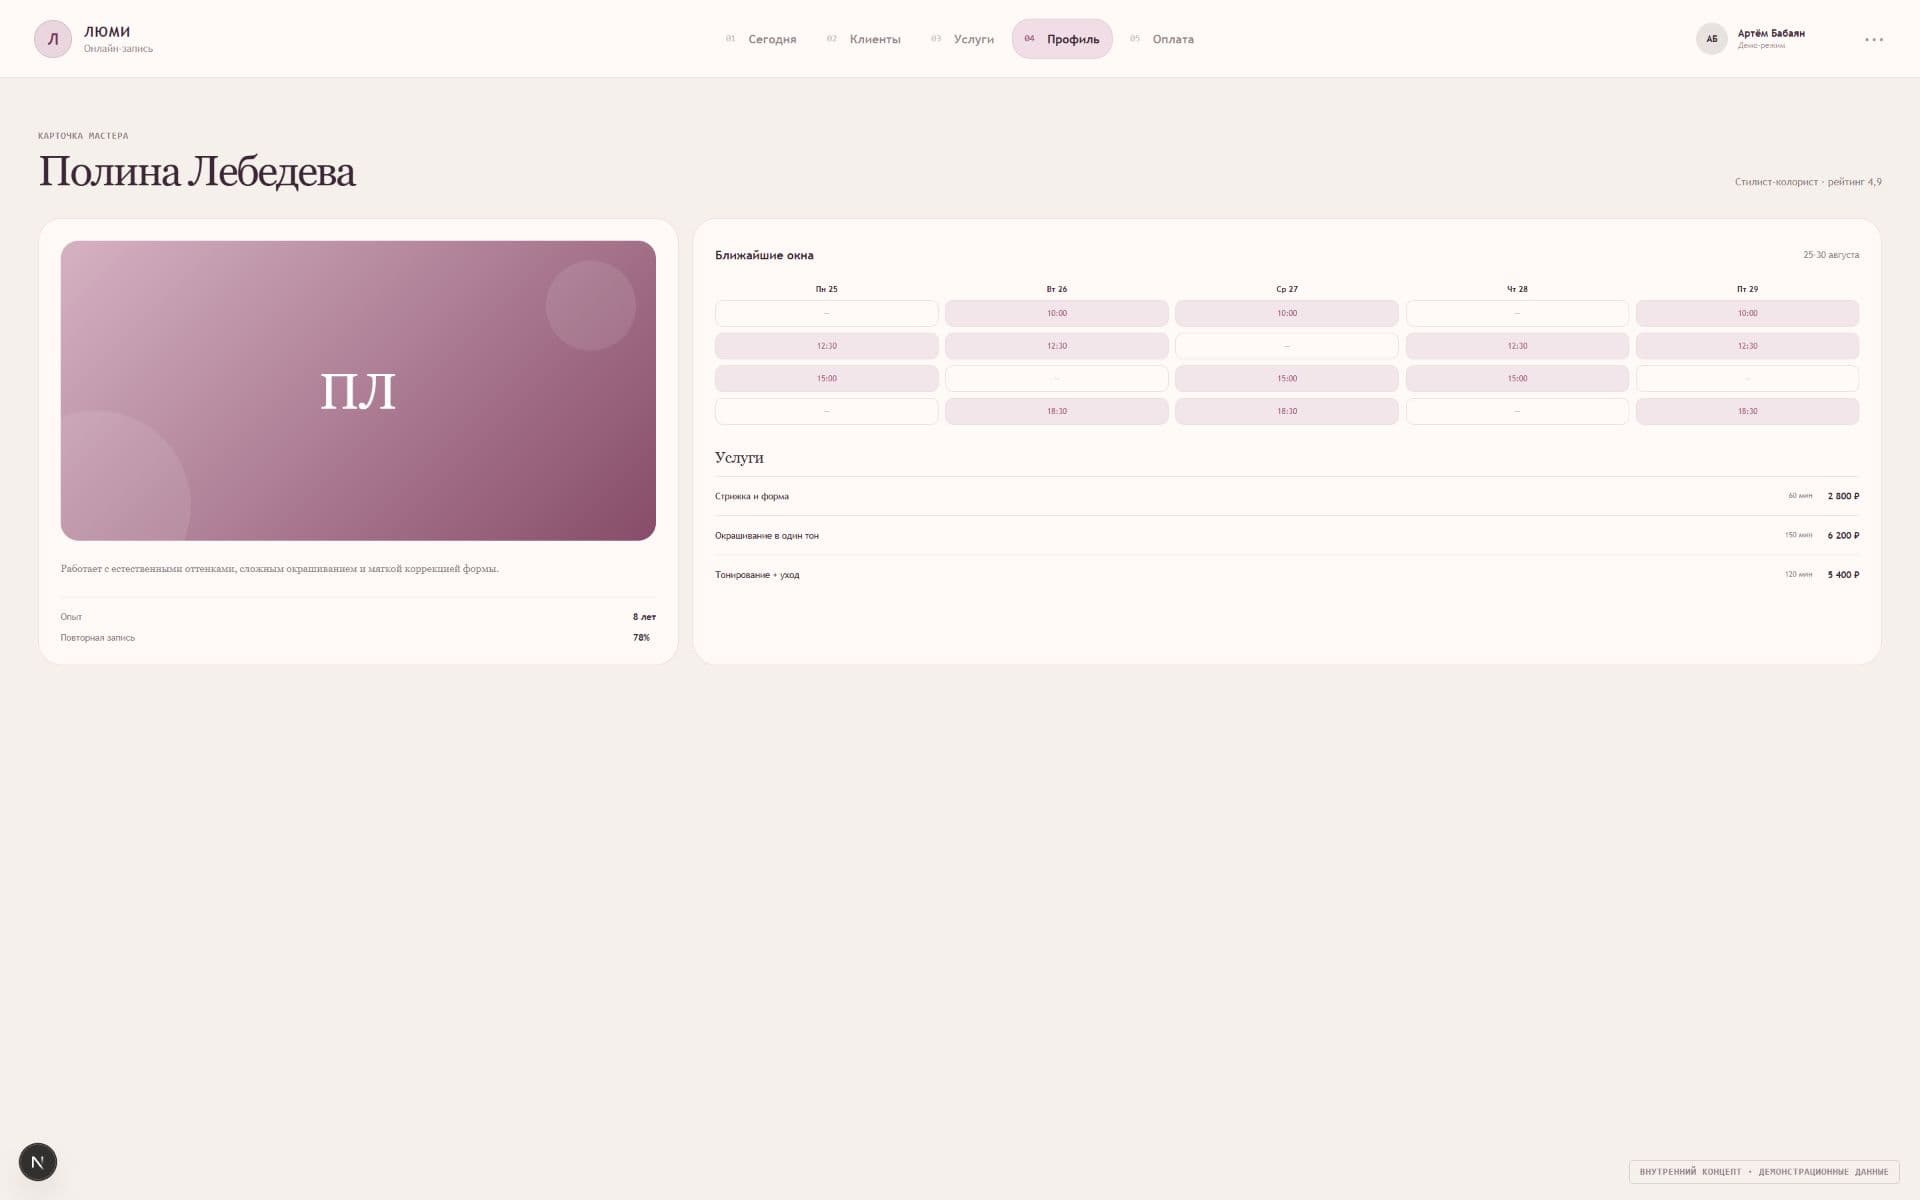Switch to the Услуги tab
Screen dimensions: 1920x1200
coord(963,39)
